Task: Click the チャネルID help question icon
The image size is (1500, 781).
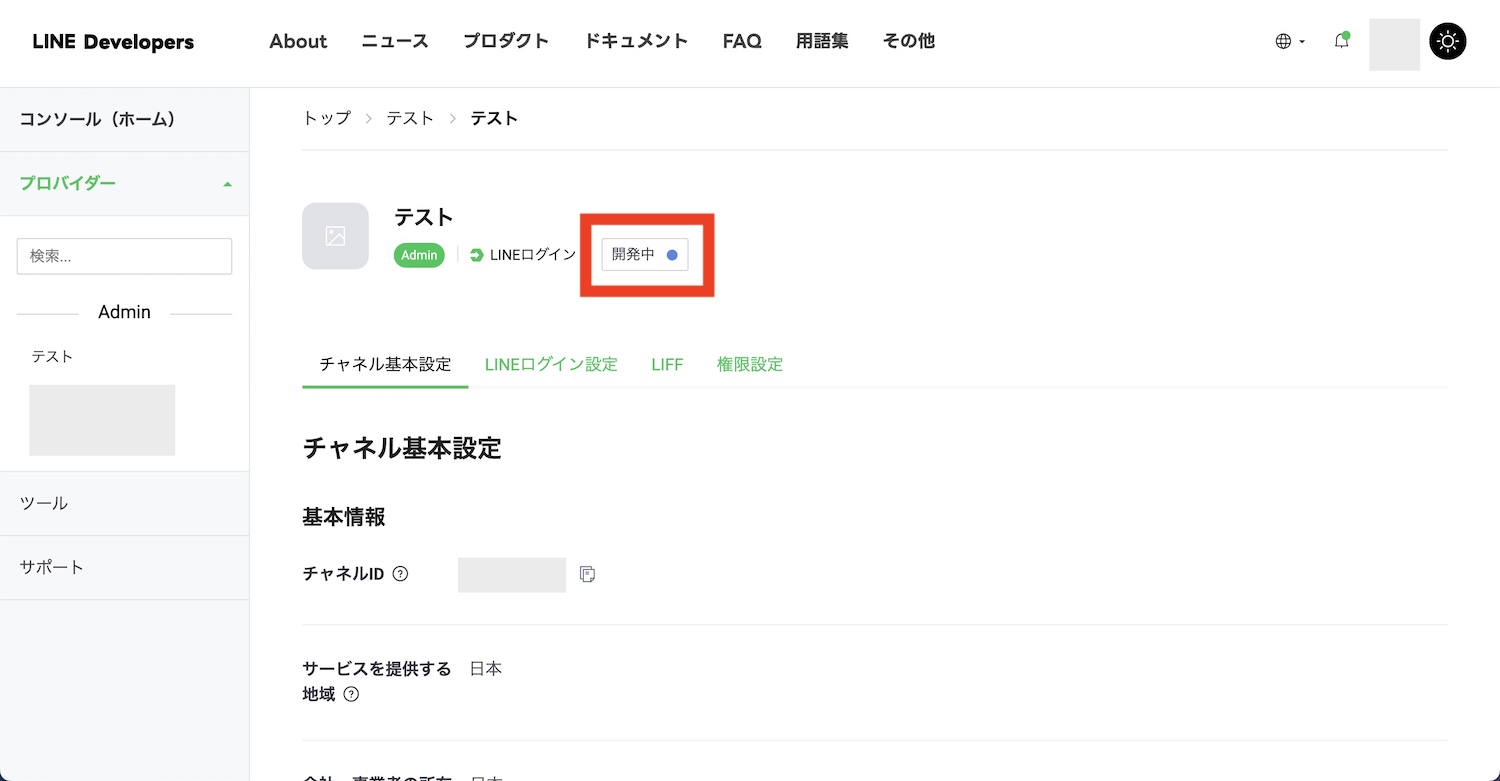Action: click(400, 574)
